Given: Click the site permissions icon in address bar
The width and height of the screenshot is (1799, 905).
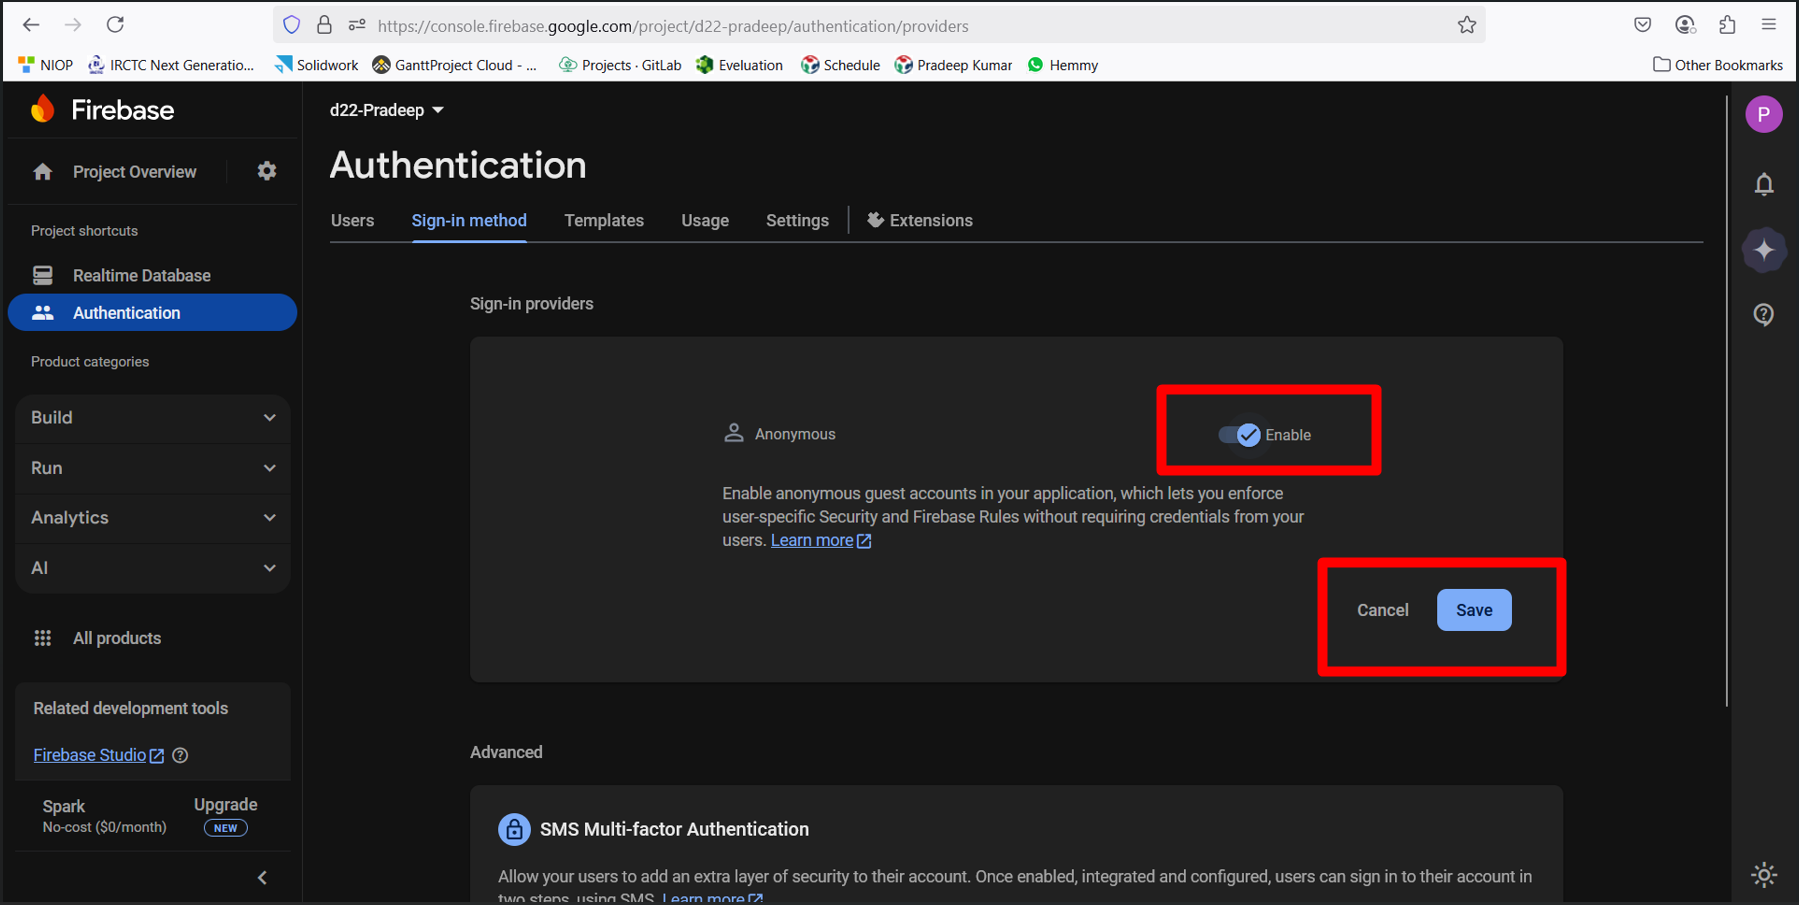Looking at the screenshot, I should click(x=357, y=25).
